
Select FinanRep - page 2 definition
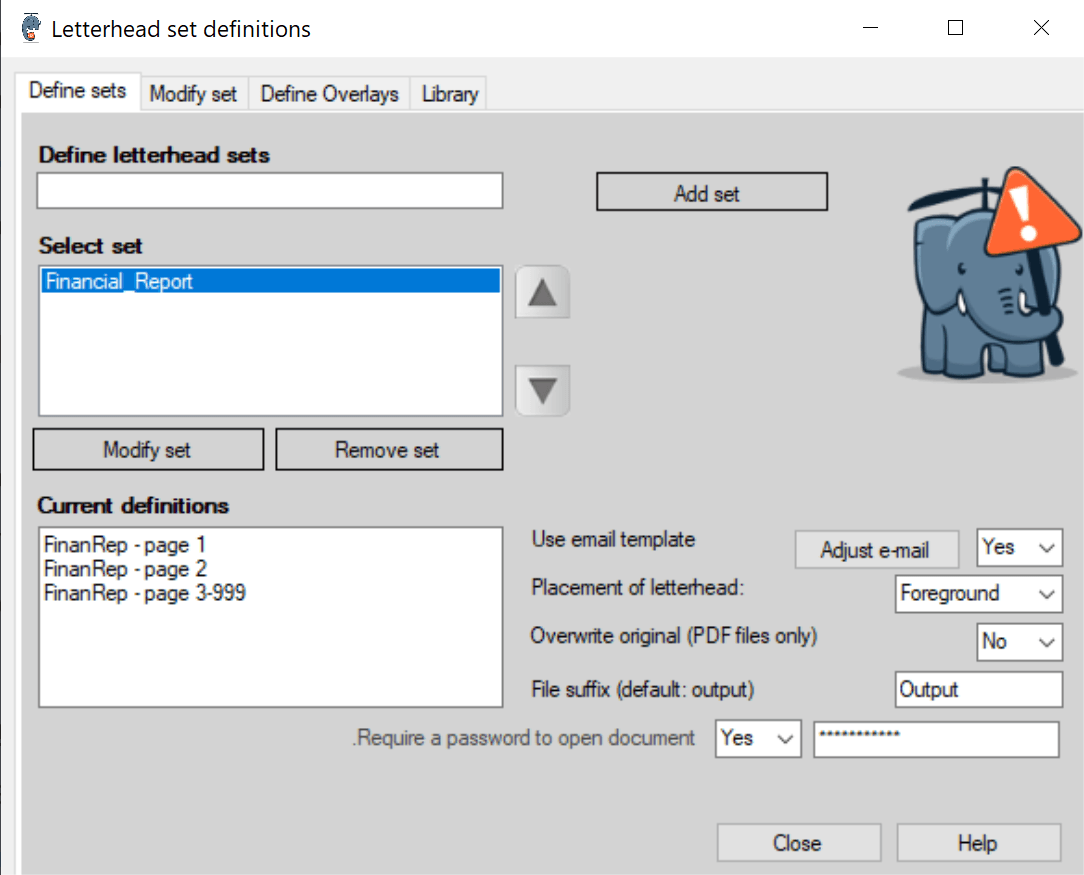tap(126, 570)
